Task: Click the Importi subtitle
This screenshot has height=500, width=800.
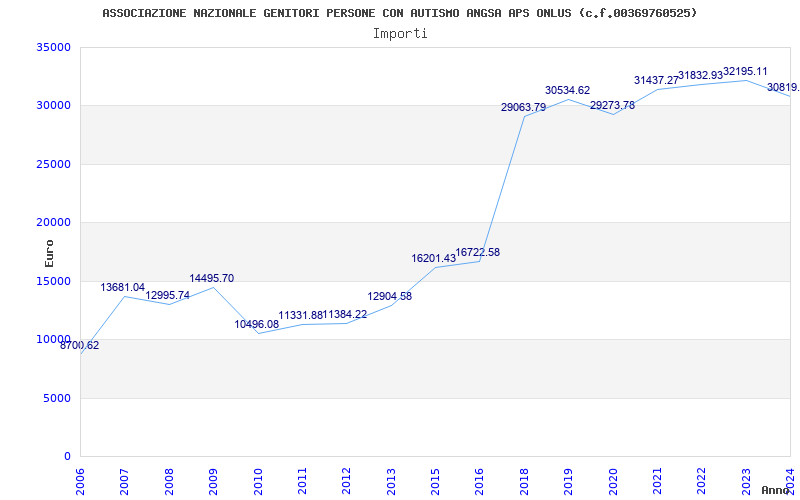Action: [x=400, y=34]
